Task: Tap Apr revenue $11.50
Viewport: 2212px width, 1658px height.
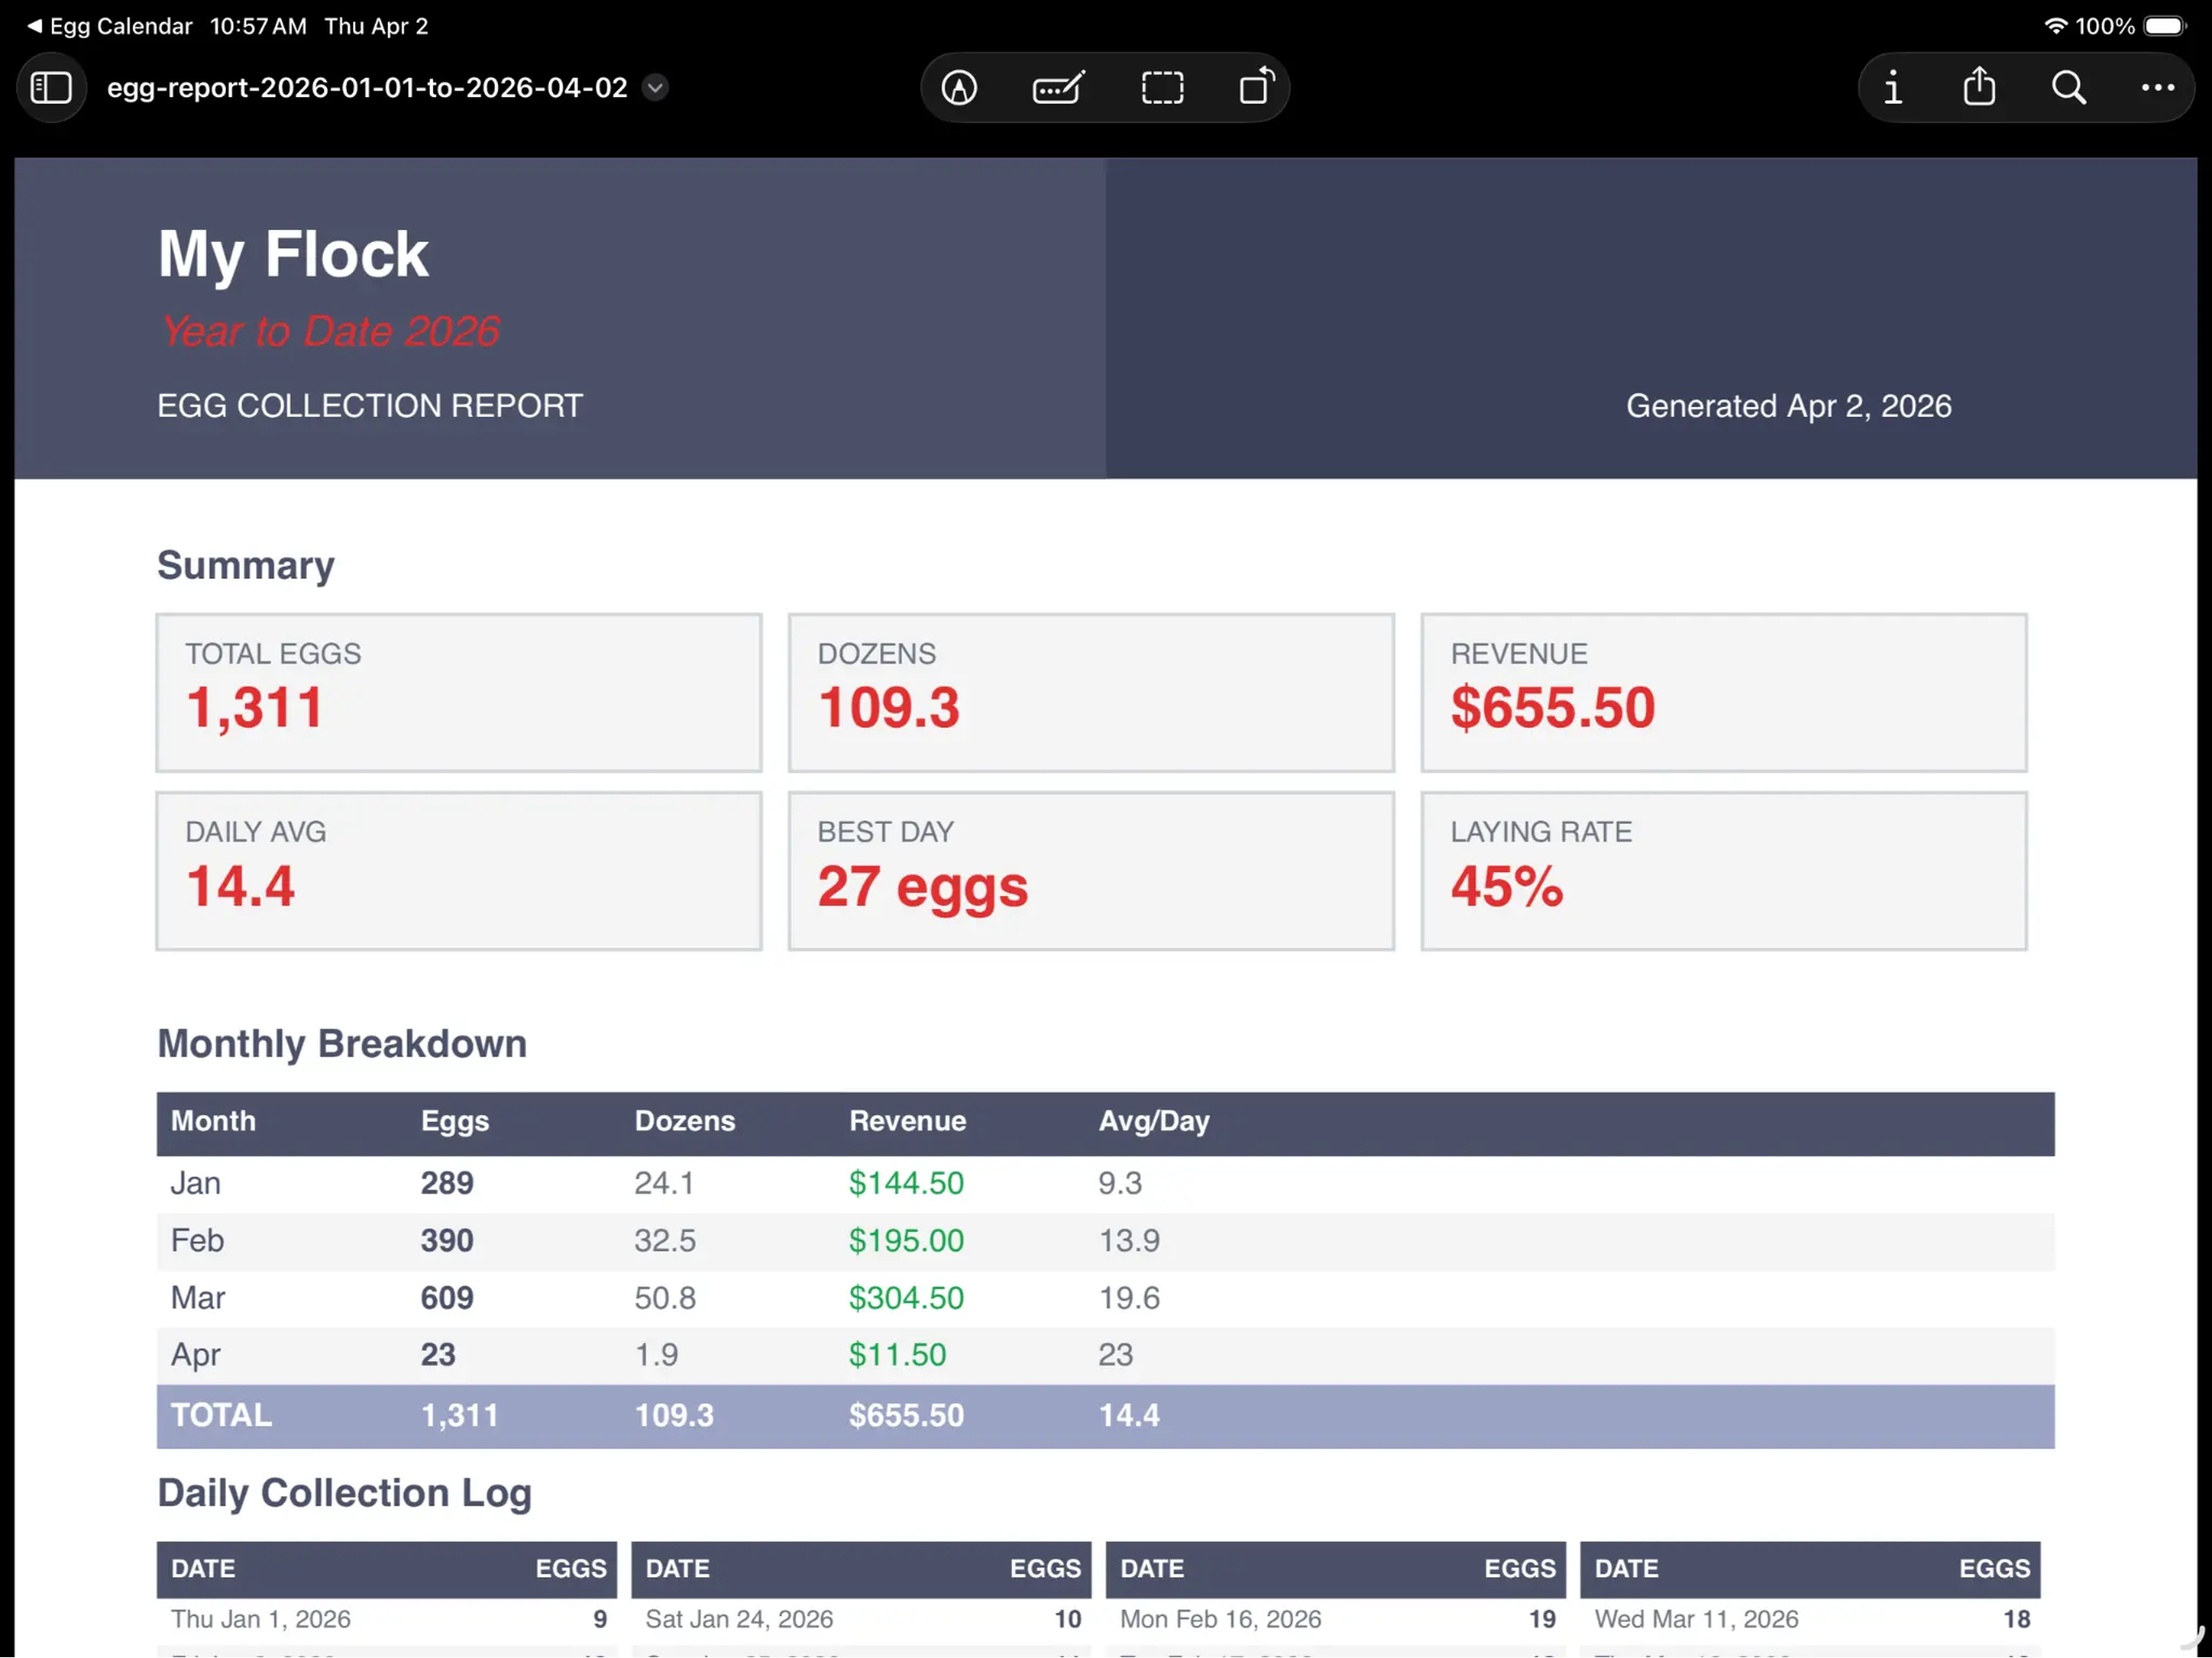Action: (x=897, y=1354)
